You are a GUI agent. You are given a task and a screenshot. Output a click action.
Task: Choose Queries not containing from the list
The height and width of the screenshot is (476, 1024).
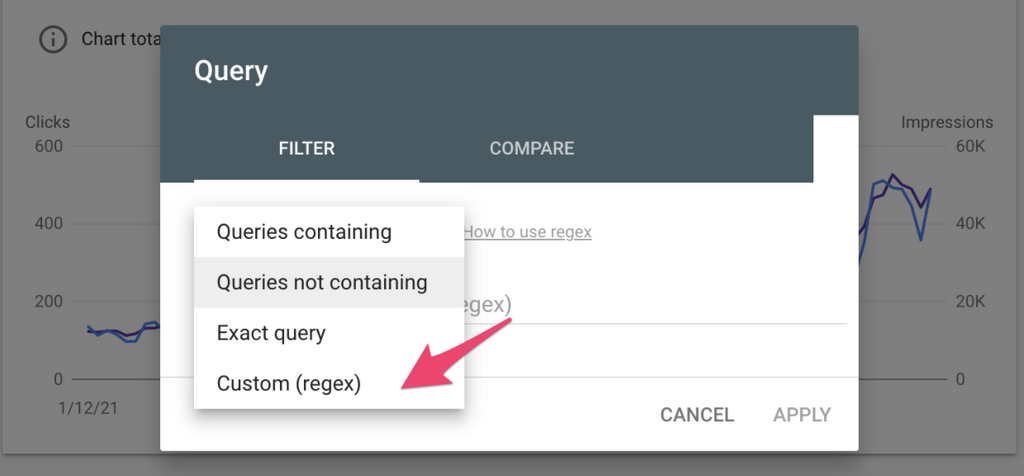point(322,283)
